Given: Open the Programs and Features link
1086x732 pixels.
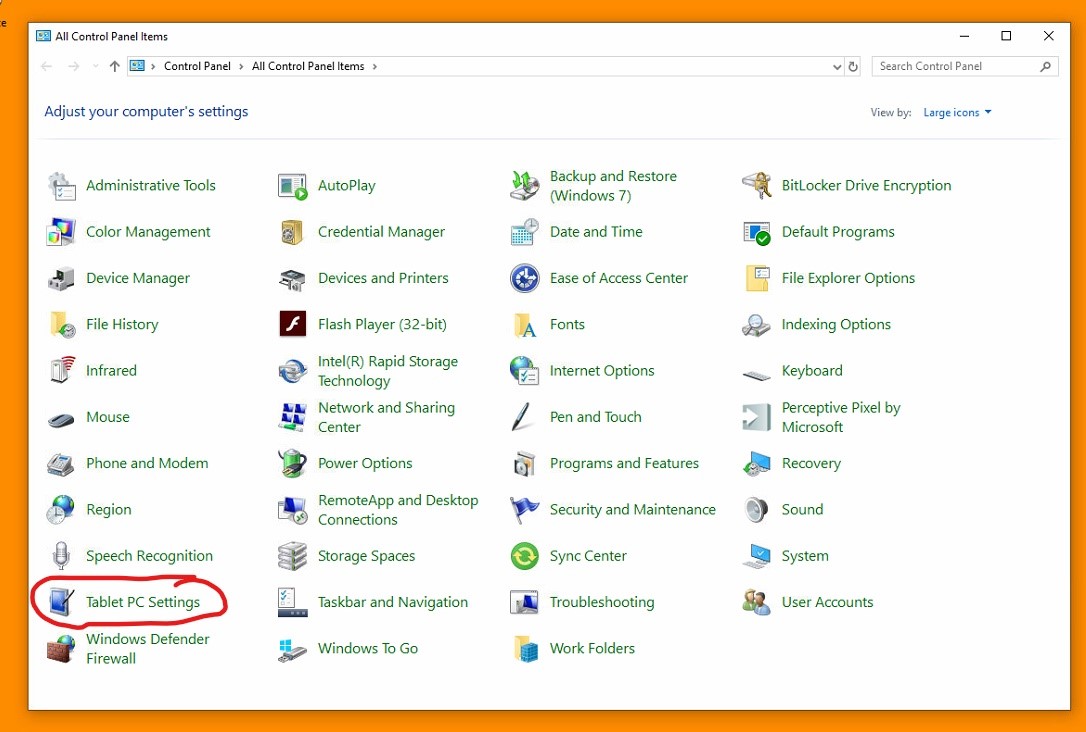Looking at the screenshot, I should point(624,463).
